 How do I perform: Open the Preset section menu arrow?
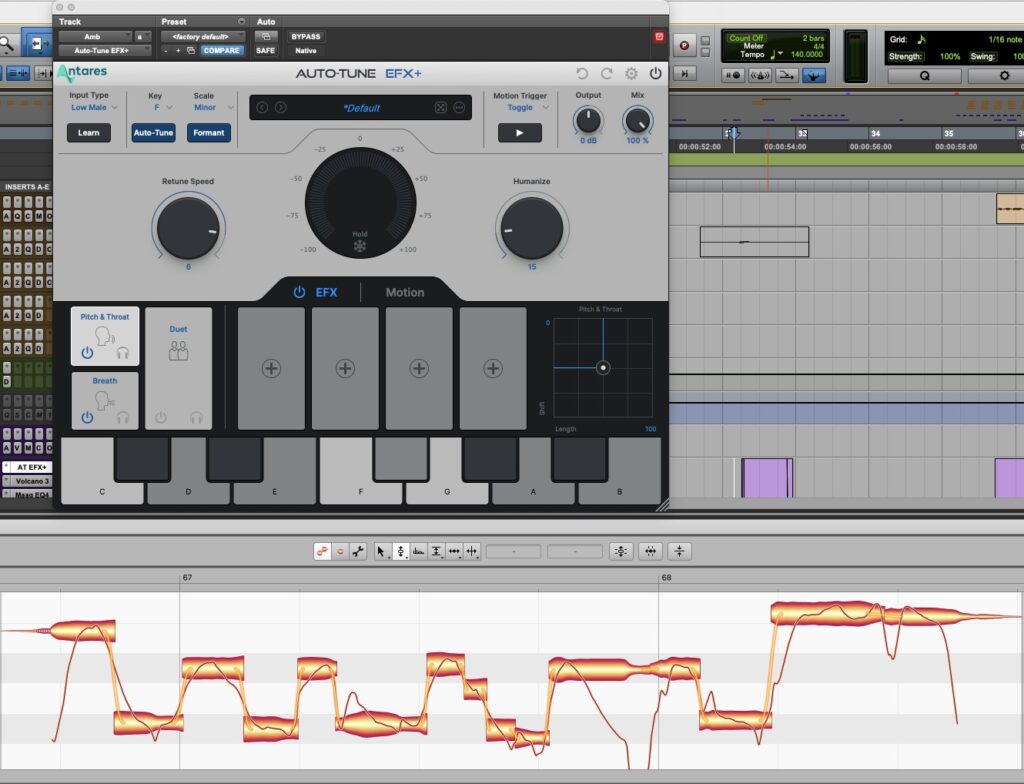[x=241, y=22]
